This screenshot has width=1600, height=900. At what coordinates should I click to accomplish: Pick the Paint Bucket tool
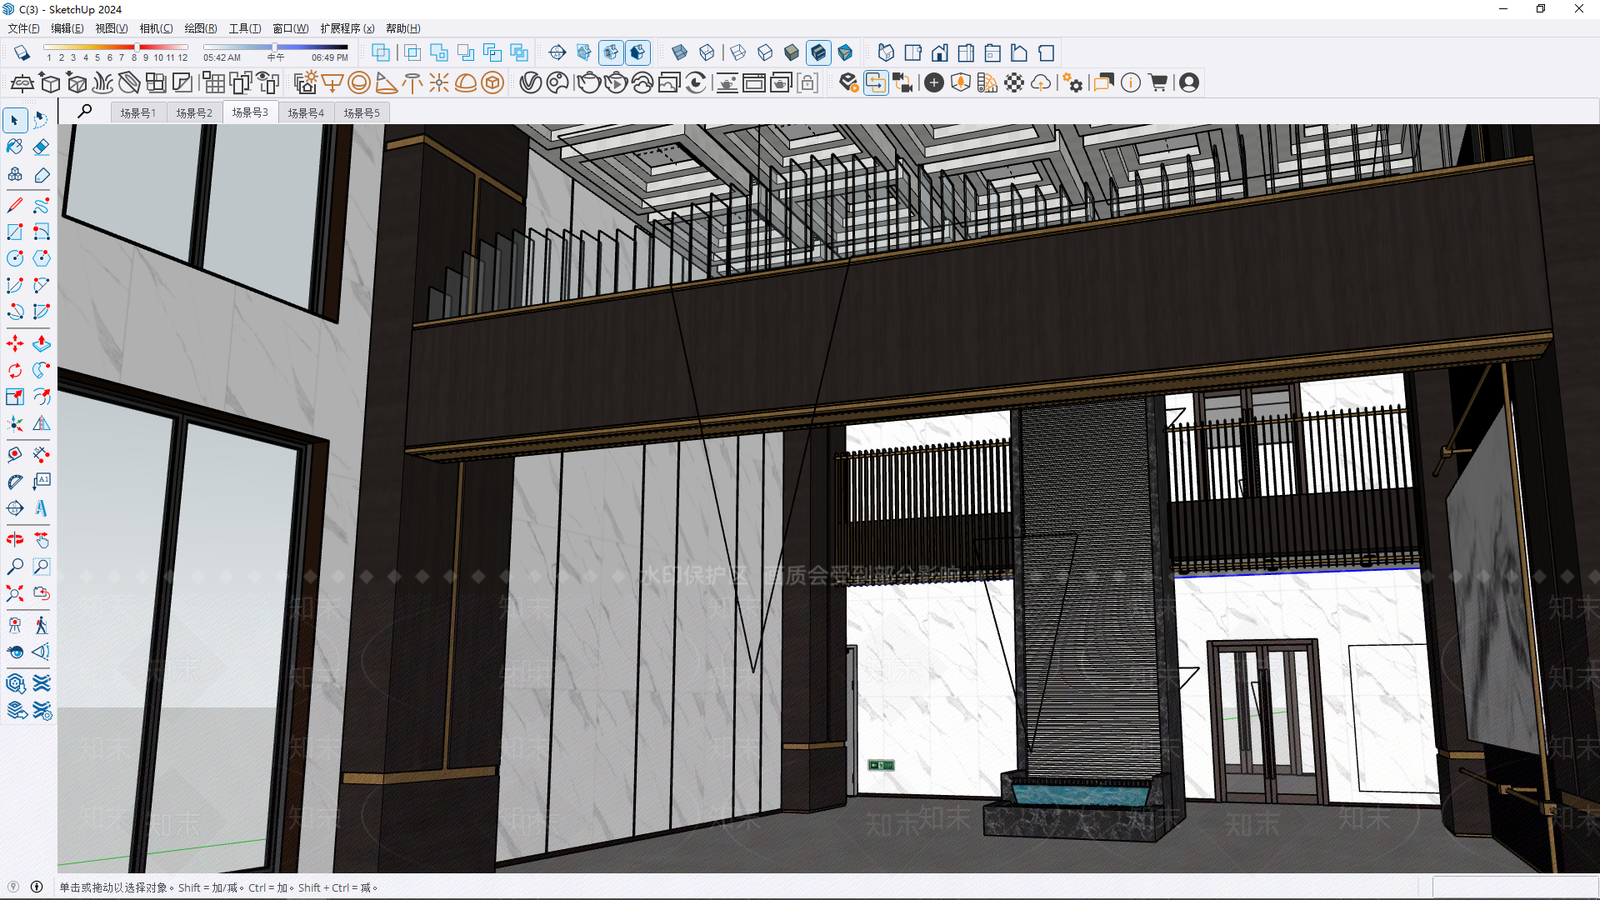click(15, 147)
